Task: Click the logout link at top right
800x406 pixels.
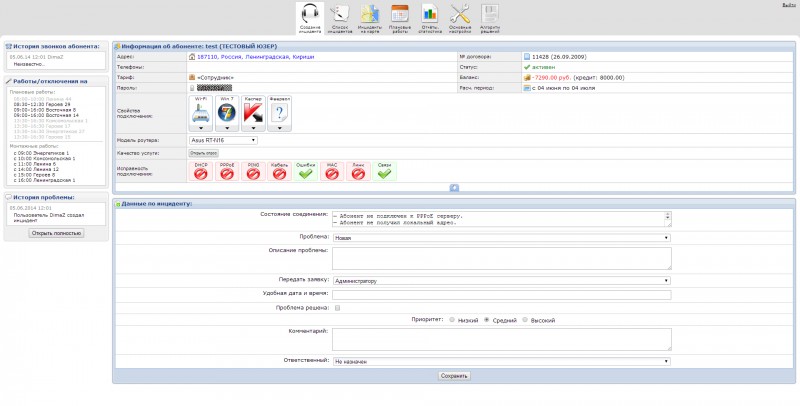Action: pos(789,4)
